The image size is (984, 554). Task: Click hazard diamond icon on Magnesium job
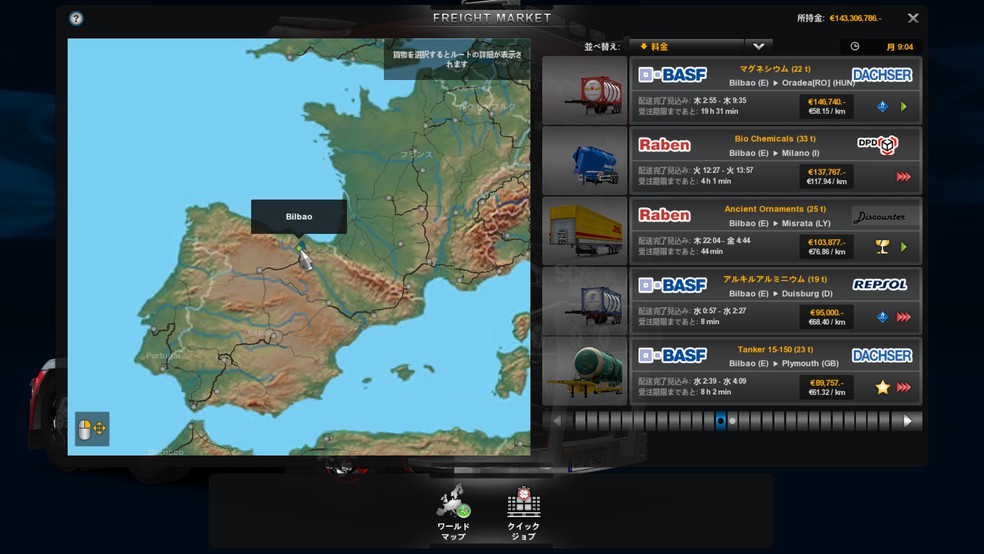[x=882, y=106]
